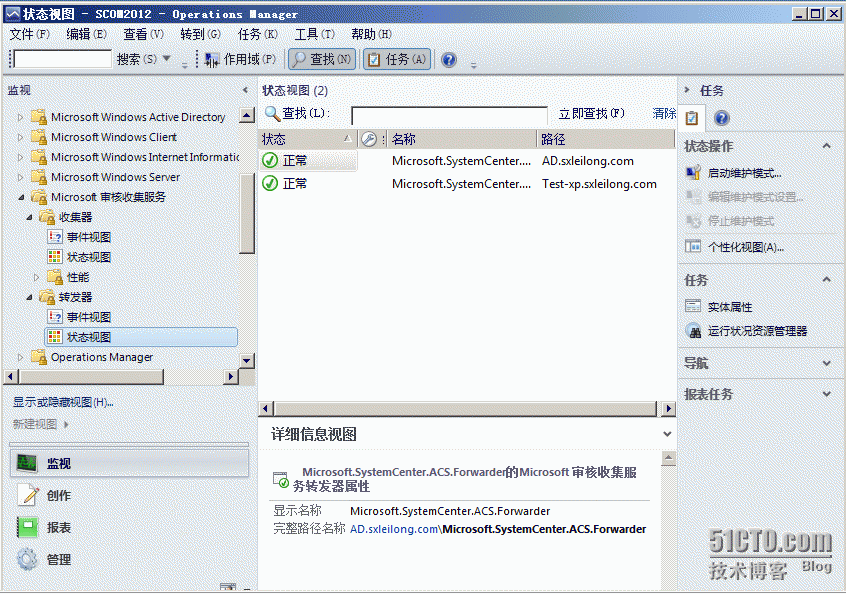Click the toolbar search input field
Viewport: 846px width, 594px height.
click(62, 59)
